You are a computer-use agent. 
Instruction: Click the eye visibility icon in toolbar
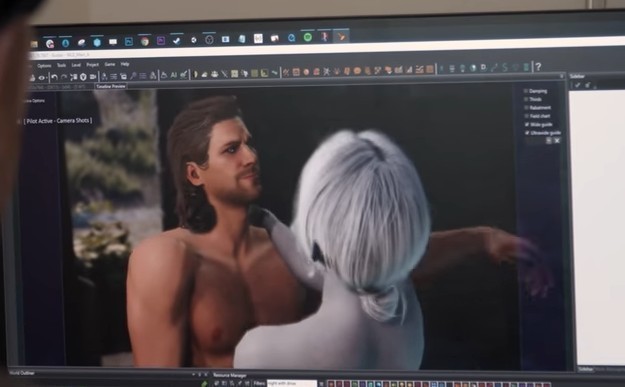tap(42, 77)
